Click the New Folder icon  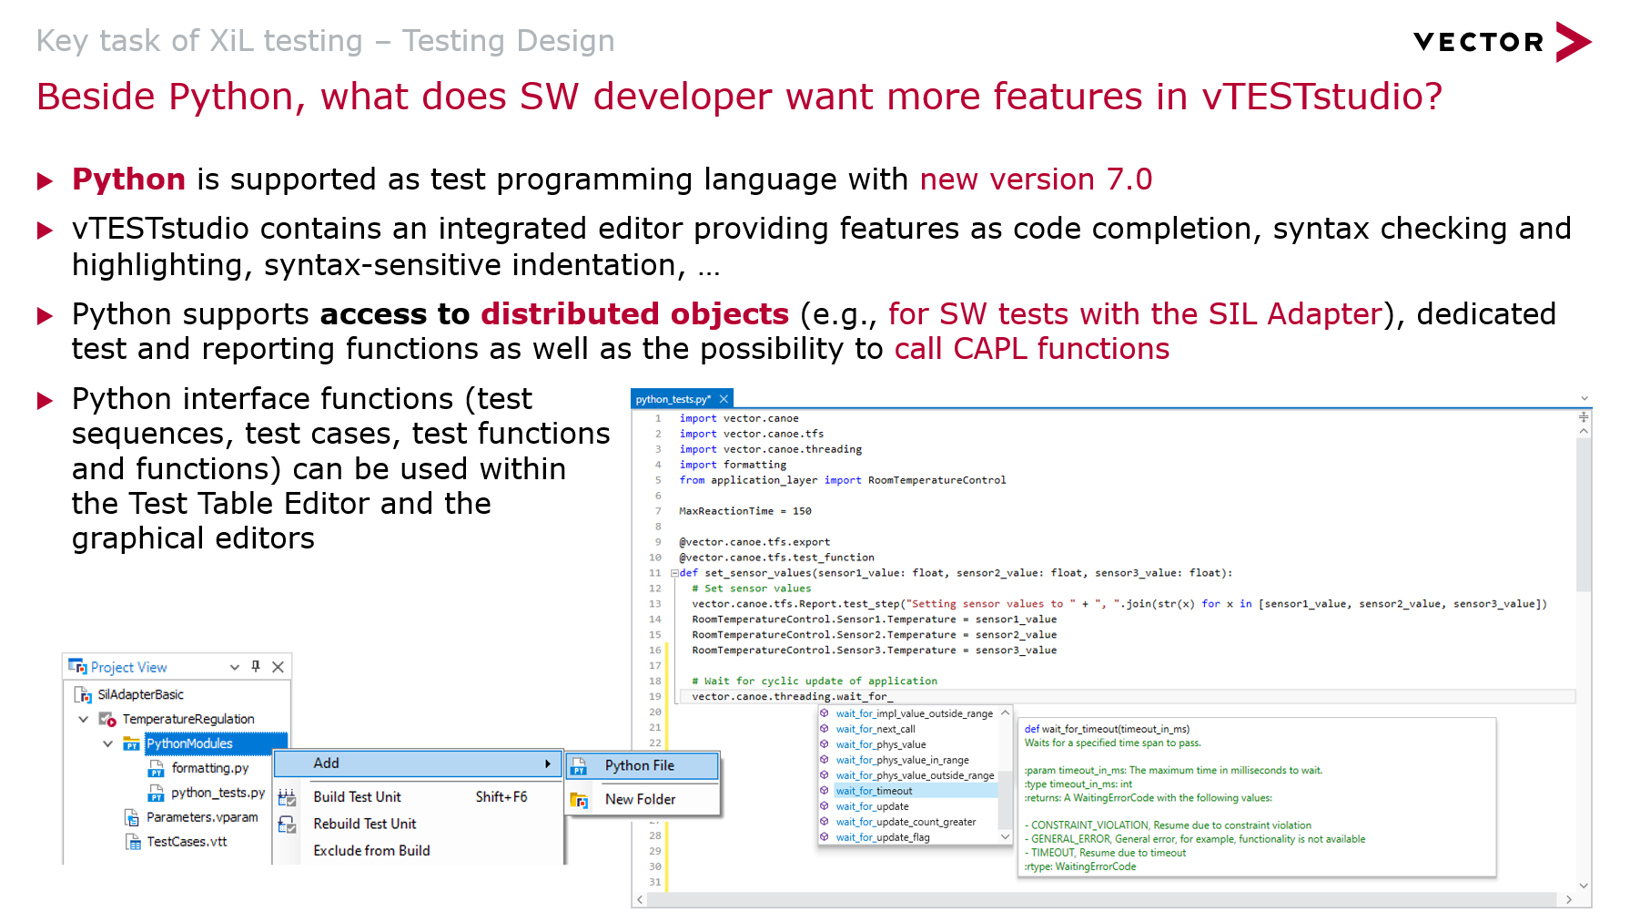[x=579, y=800]
